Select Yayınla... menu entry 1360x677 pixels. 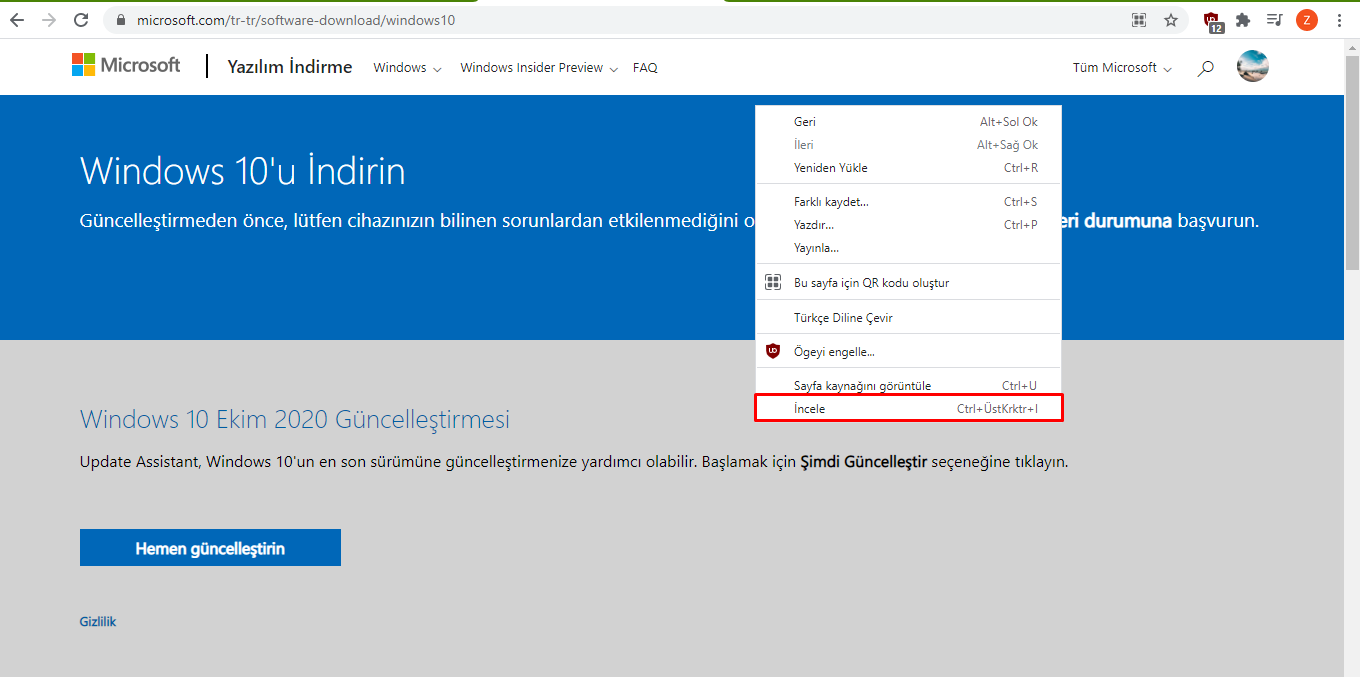click(x=908, y=248)
